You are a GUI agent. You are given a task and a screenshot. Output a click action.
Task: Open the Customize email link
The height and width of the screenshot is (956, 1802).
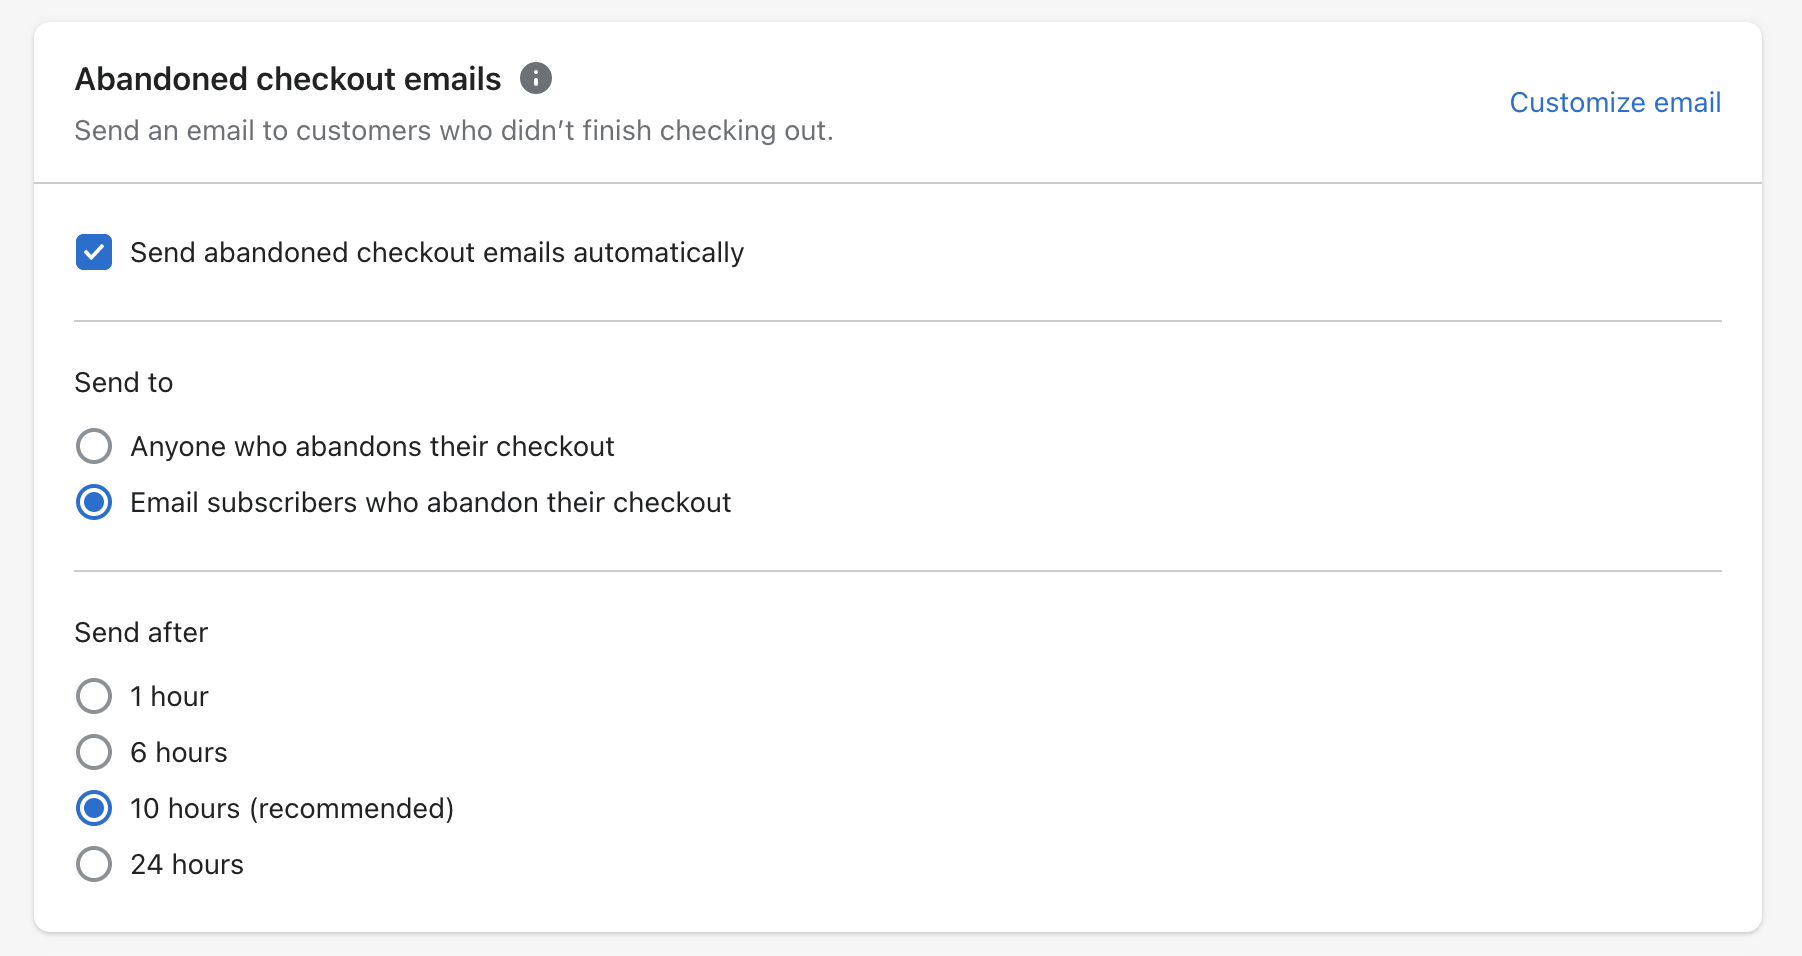(x=1615, y=102)
